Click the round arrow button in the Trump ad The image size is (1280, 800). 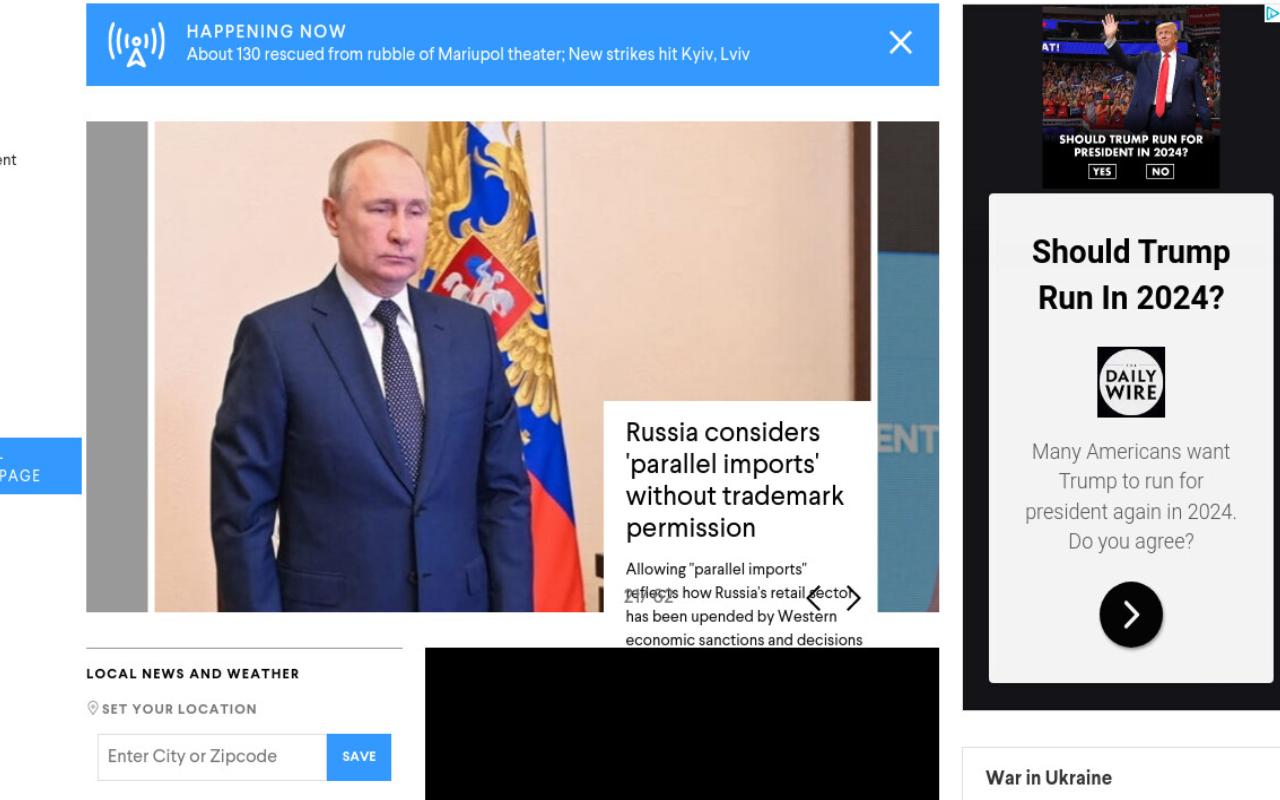coord(1131,614)
